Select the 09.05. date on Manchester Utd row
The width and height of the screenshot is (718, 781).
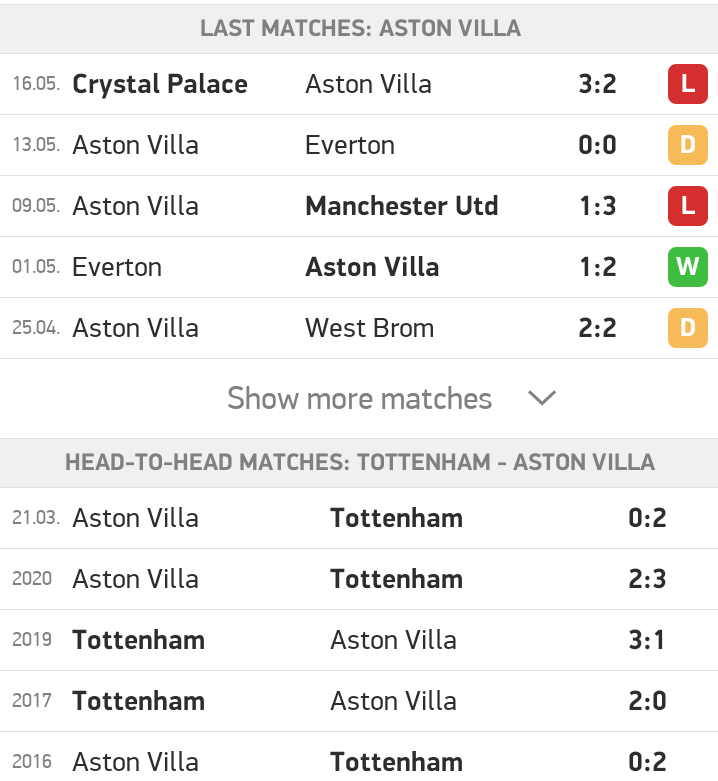click(x=36, y=205)
